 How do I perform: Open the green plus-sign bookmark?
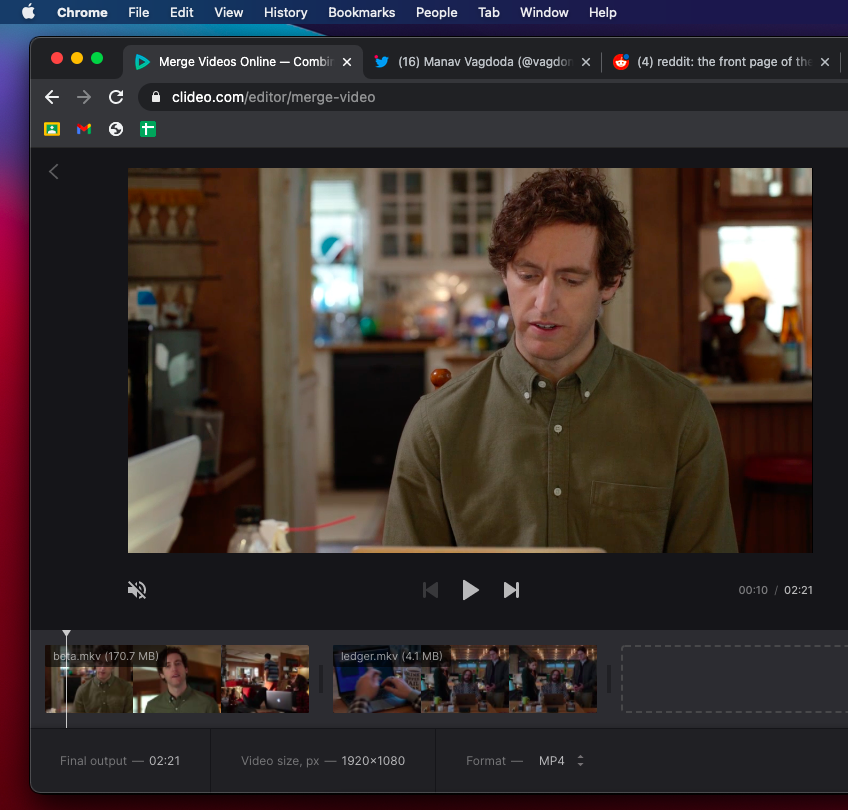pyautogui.click(x=148, y=129)
